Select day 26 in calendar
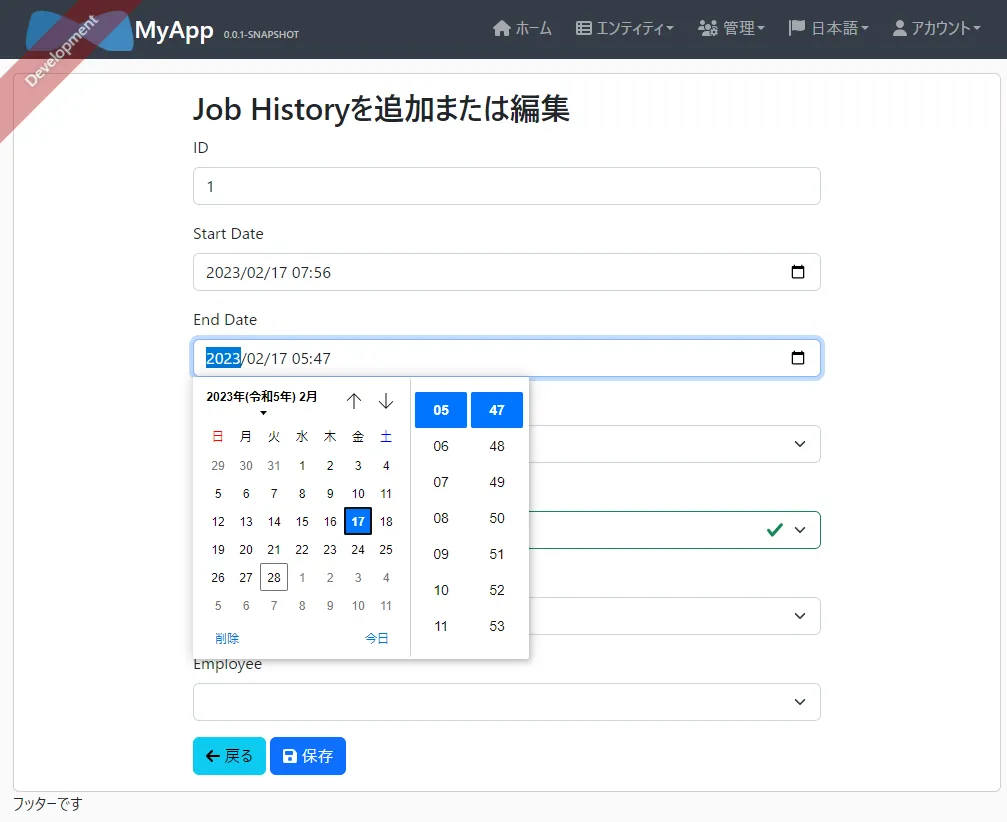The image size is (1007, 822). [218, 577]
